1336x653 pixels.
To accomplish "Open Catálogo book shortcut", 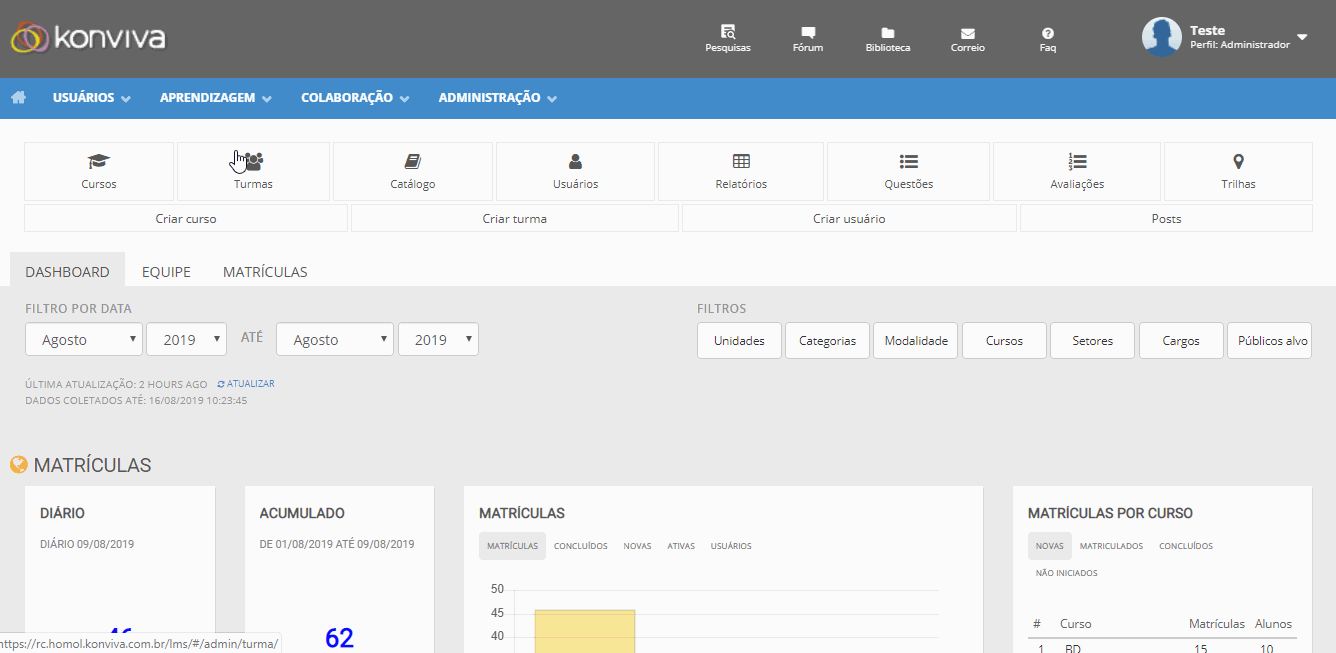I will coord(413,171).
